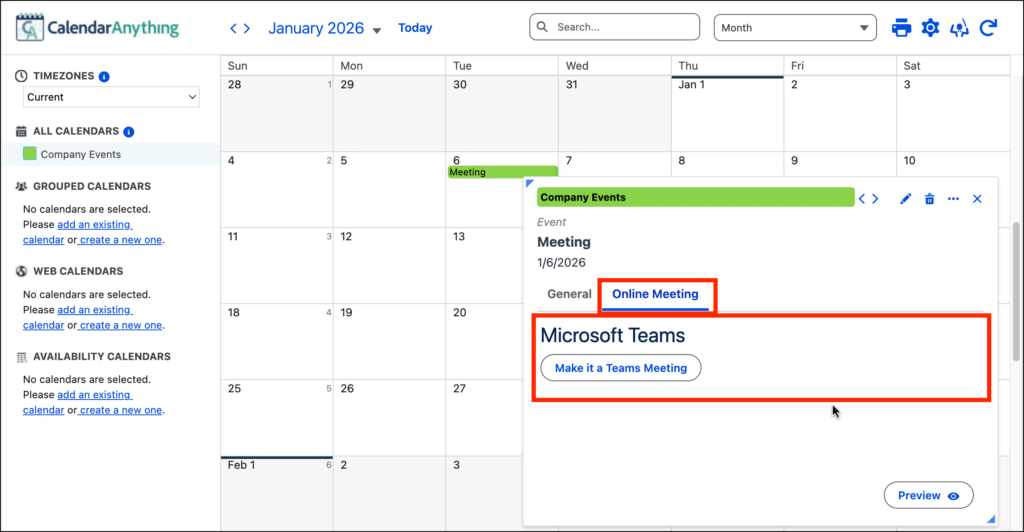
Task: Click the All Calendars info icon
Action: point(128,131)
